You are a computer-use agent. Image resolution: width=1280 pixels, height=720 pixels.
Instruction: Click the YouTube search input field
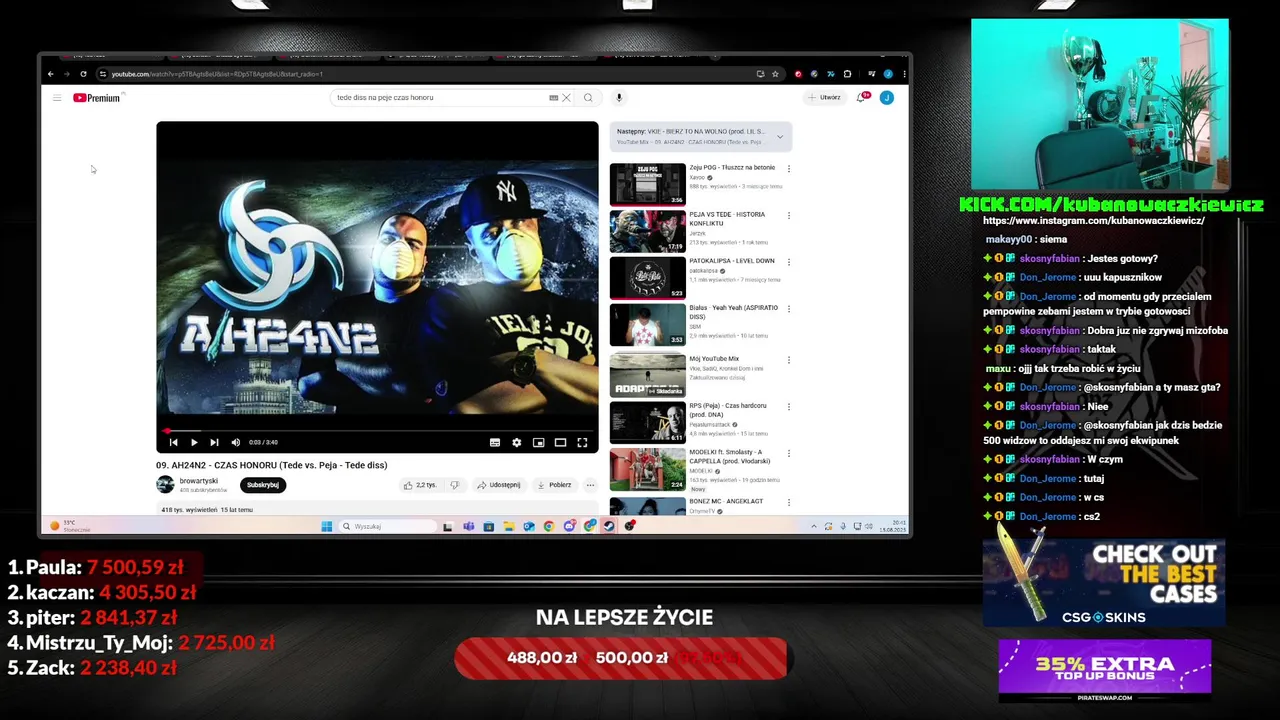440,98
